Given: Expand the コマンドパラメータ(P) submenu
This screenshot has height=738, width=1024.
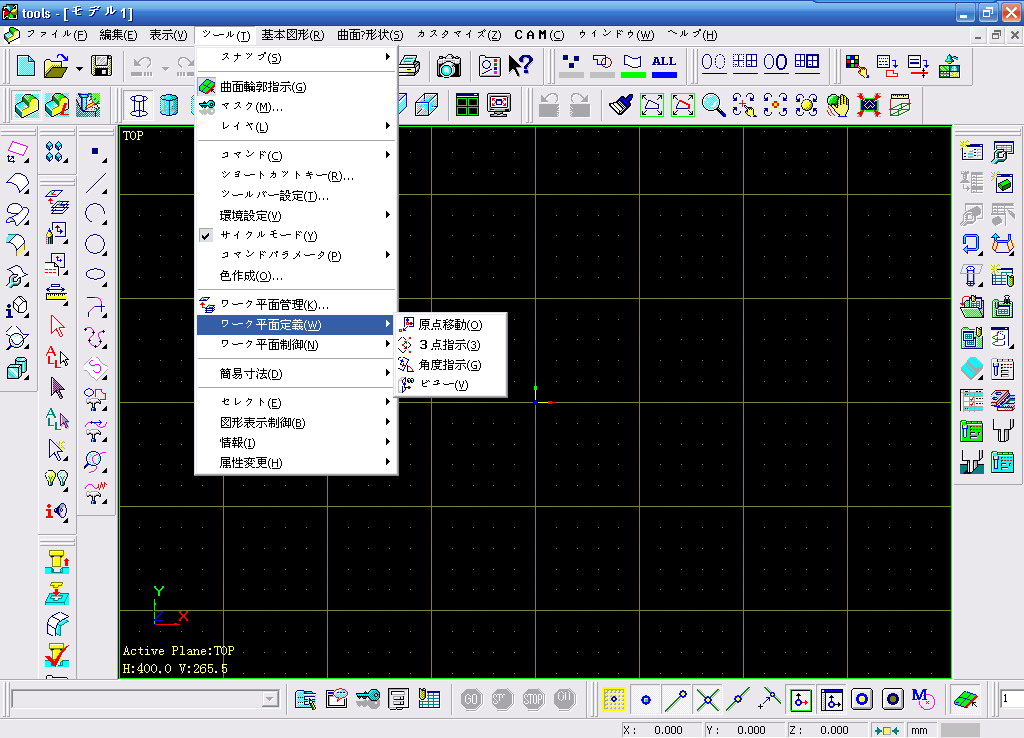Looking at the screenshot, I should coord(296,255).
